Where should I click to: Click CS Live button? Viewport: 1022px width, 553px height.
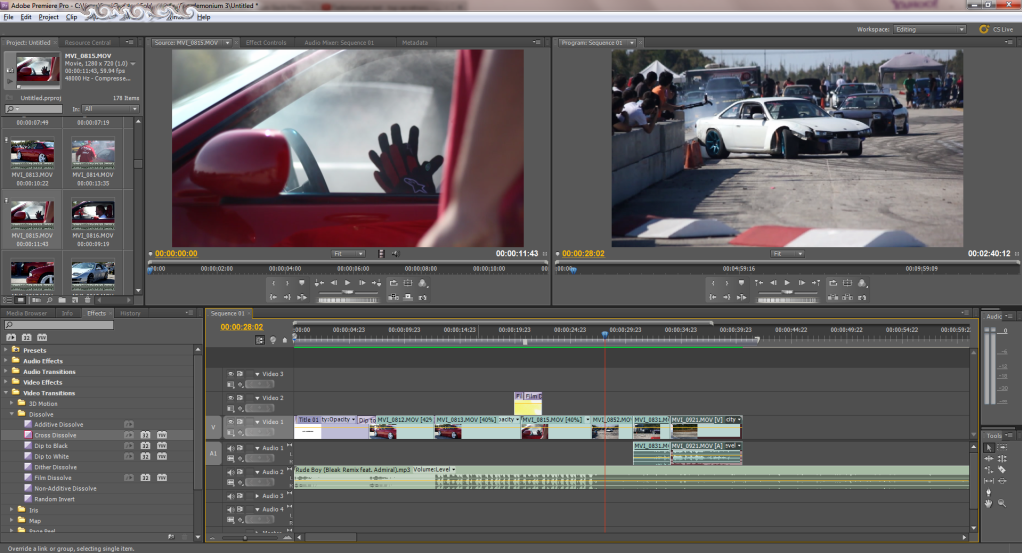(x=997, y=29)
